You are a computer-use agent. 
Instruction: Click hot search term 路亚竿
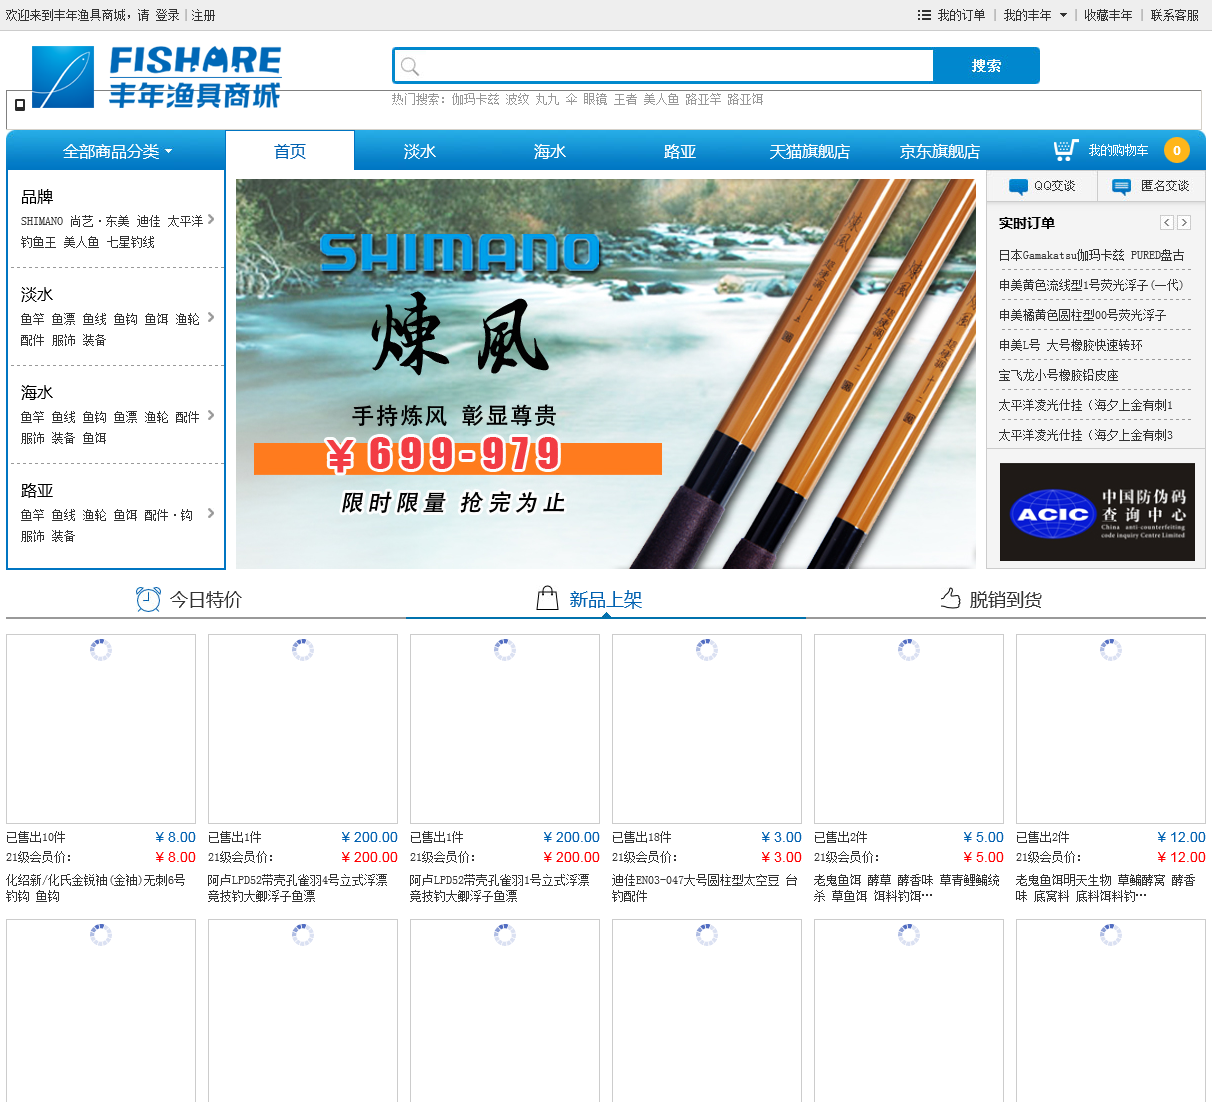click(703, 99)
